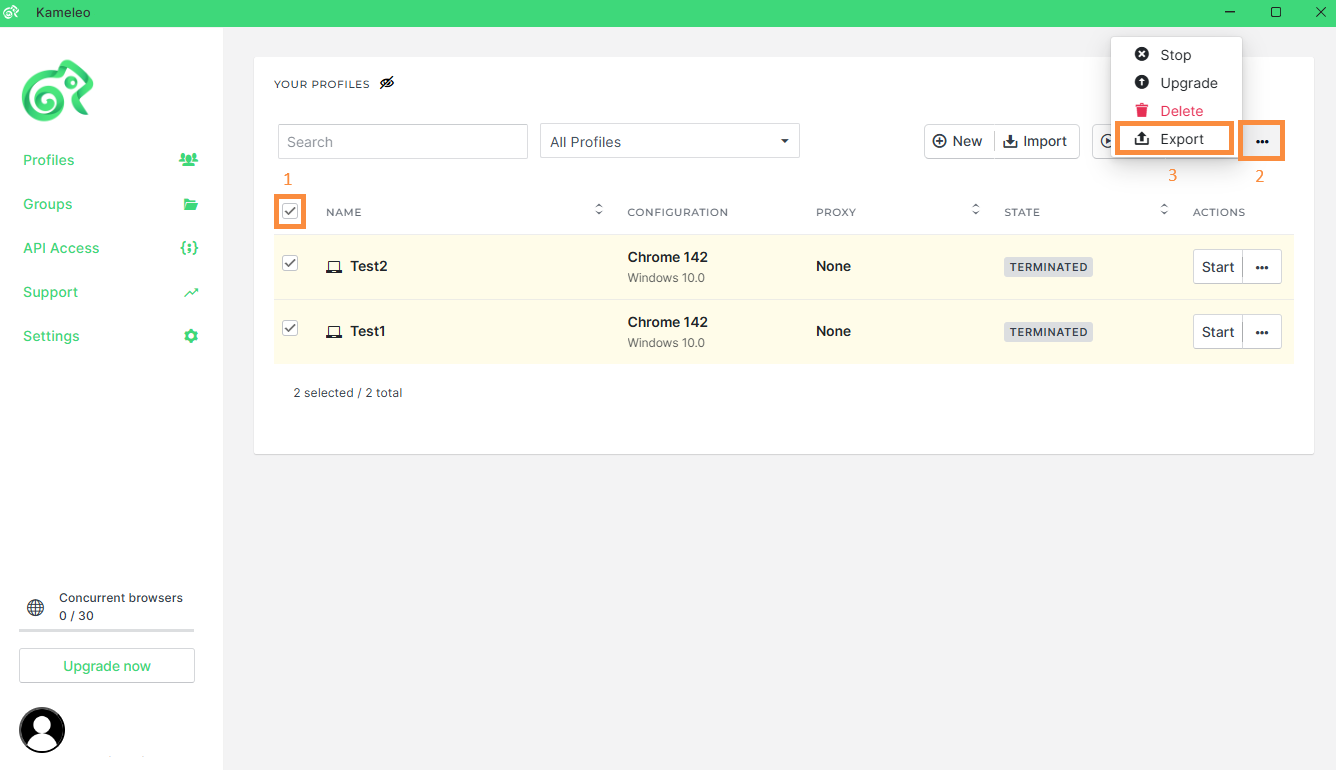Click the Kameleo chameleon logo in sidebar
The width and height of the screenshot is (1336, 770).
(x=58, y=90)
